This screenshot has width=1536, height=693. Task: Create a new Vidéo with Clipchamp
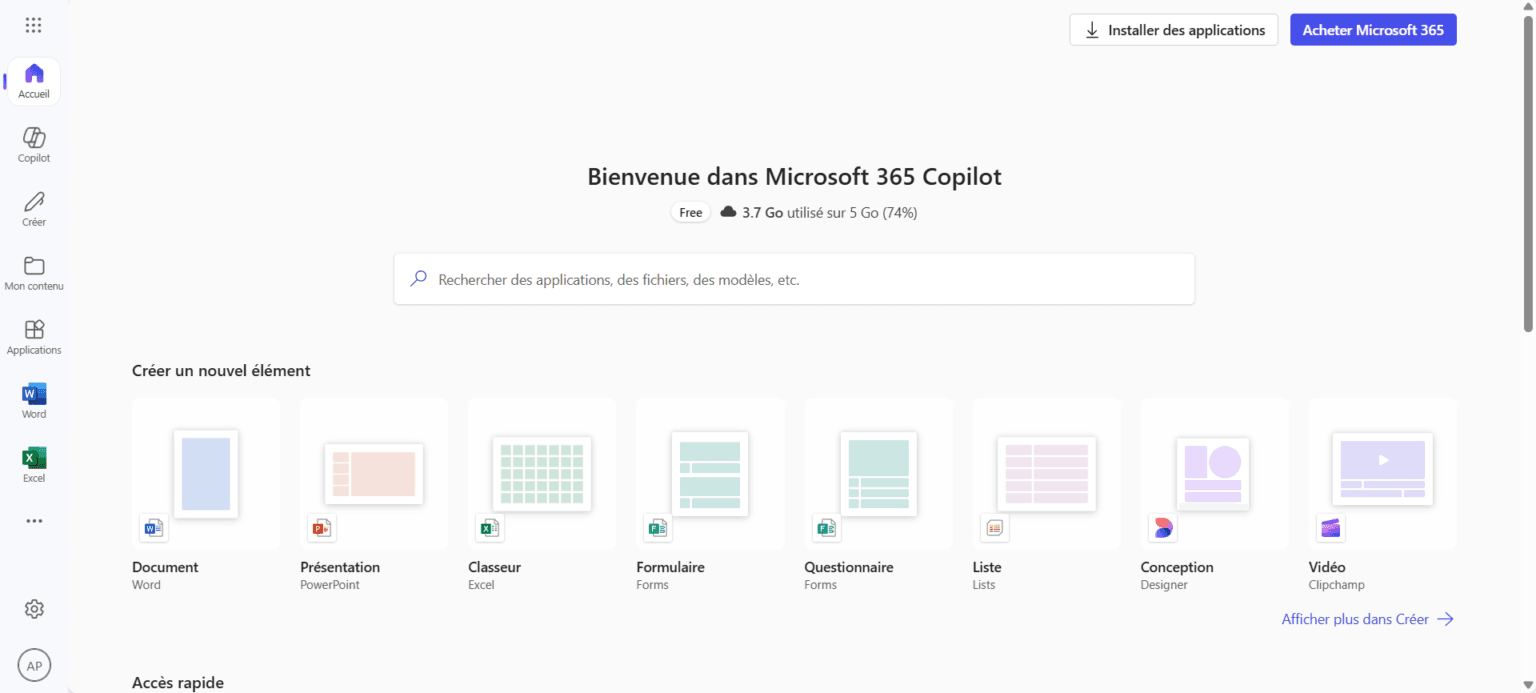tap(1382, 474)
